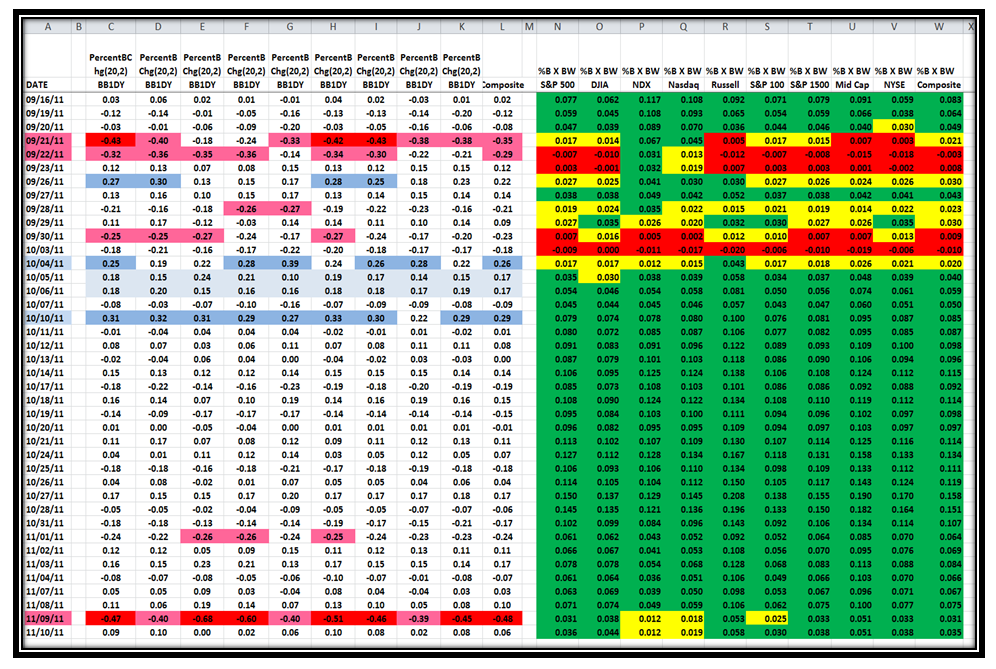Select column C header
996x669 pixels.
pos(111,27)
